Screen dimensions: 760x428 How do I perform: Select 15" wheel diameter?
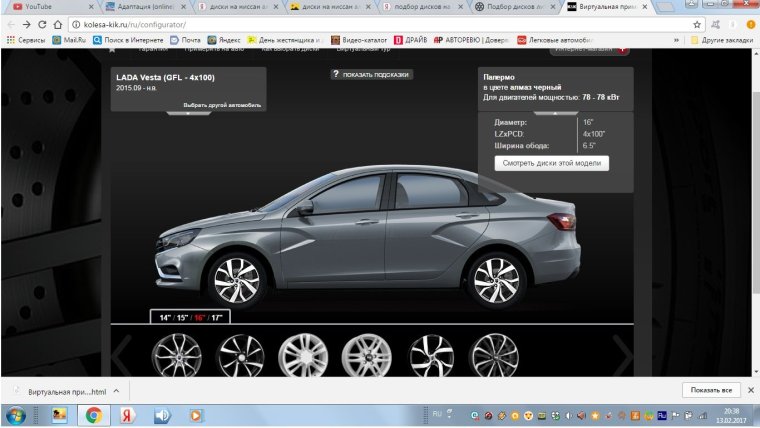point(181,317)
